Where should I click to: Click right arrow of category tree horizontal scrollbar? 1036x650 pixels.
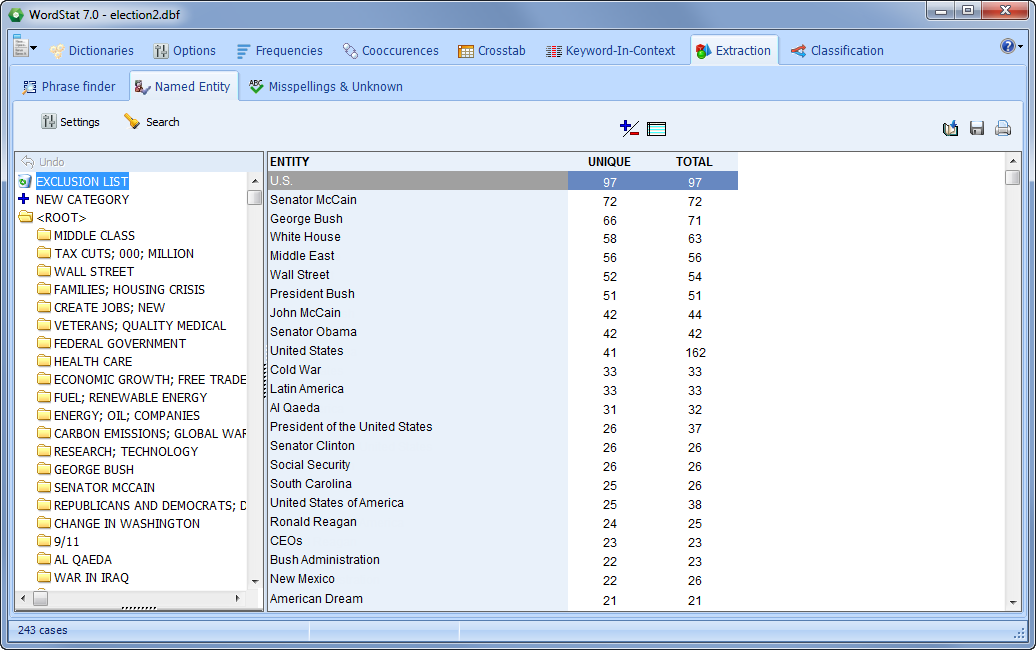pyautogui.click(x=237, y=598)
